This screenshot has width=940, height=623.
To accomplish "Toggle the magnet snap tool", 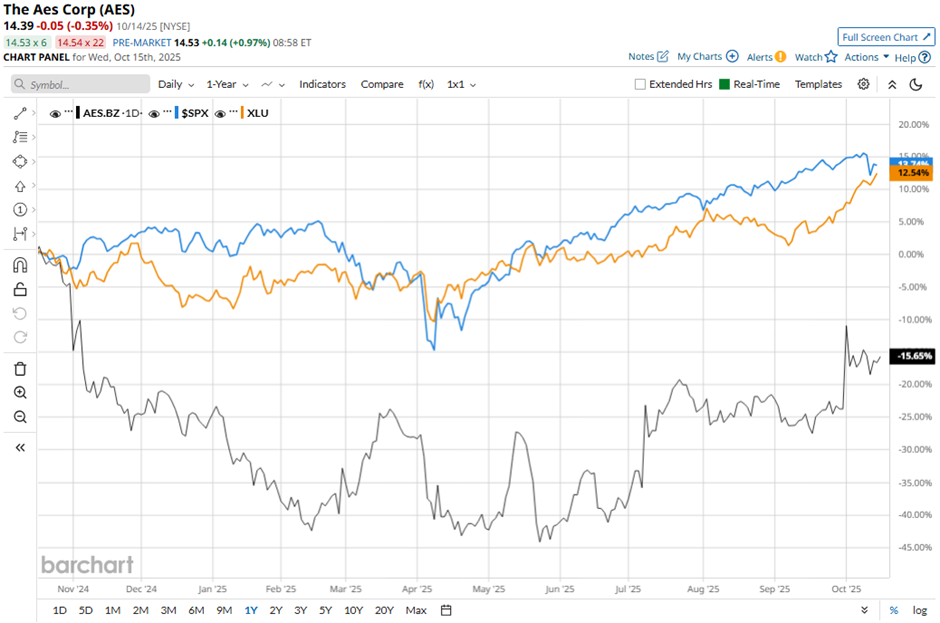I will click(x=20, y=266).
